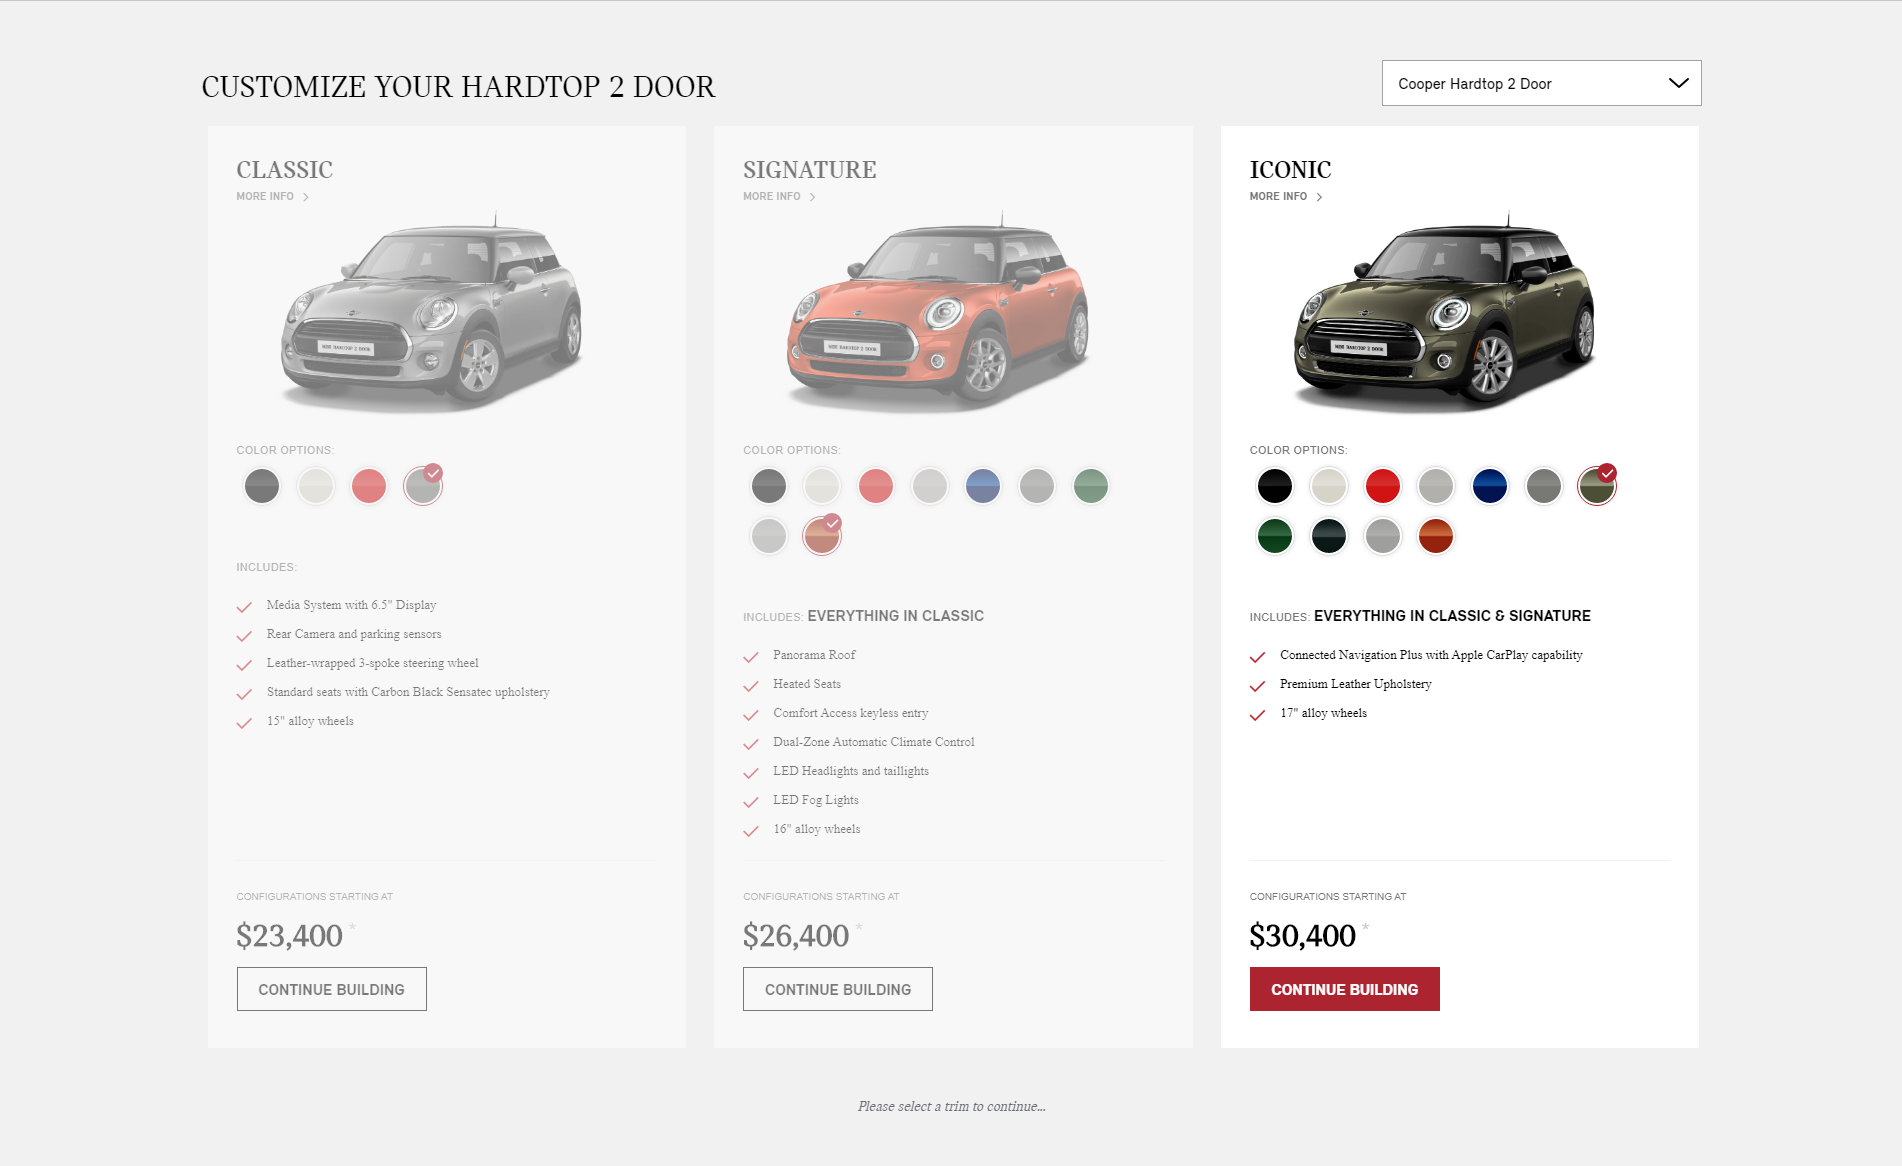Click CONTINUE BUILDING under the $26,400 Signature trim
This screenshot has height=1166, width=1902.
pyautogui.click(x=838, y=989)
